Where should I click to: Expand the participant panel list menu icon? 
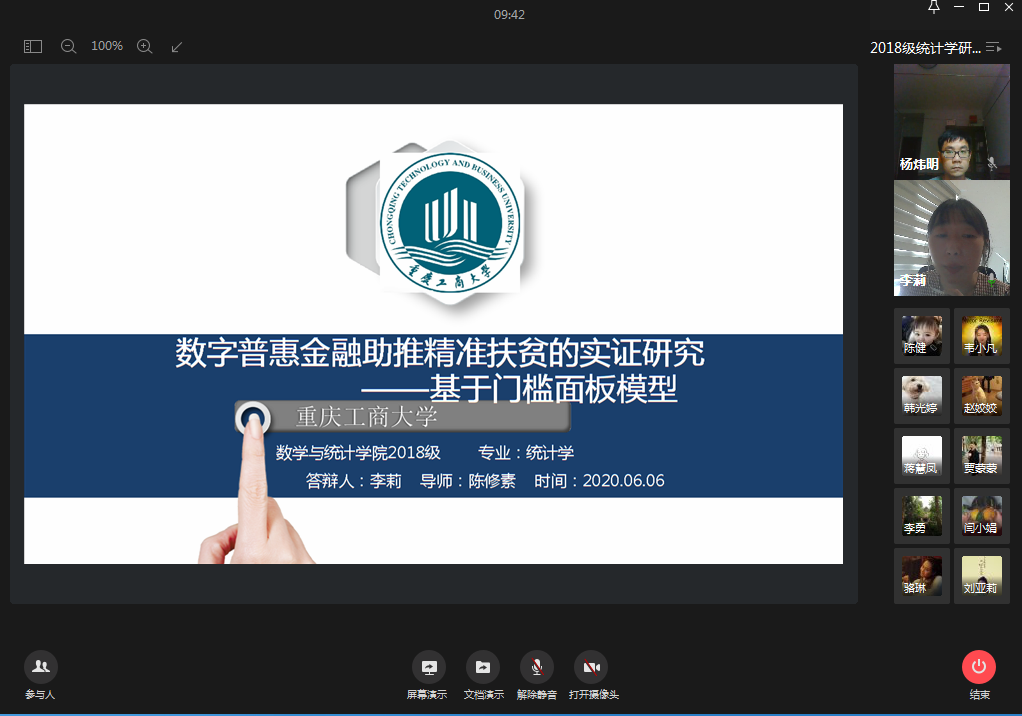pyautogui.click(x=993, y=47)
